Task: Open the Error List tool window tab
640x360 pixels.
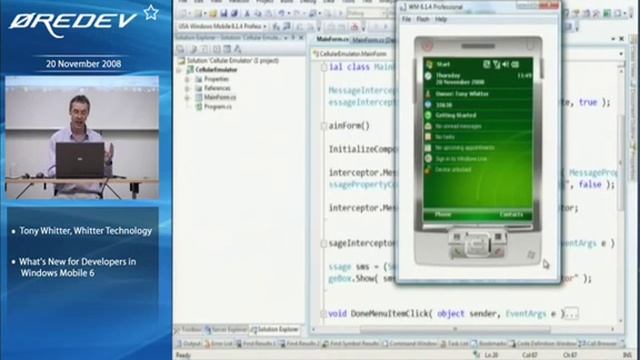Action: click(x=218, y=344)
